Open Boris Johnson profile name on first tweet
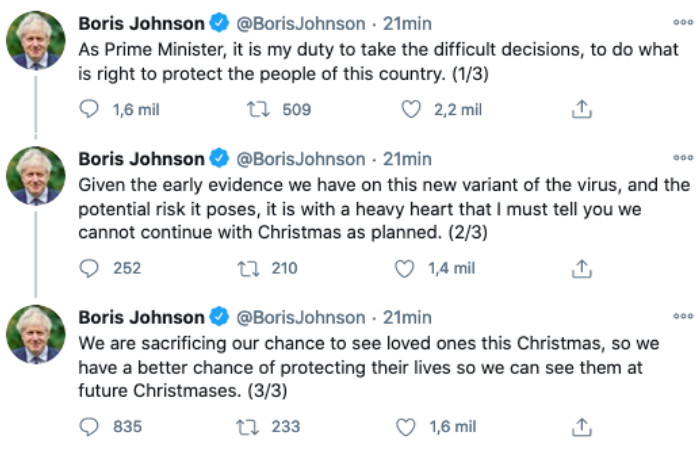Screen dimensions: 700x450 (x=140, y=23)
